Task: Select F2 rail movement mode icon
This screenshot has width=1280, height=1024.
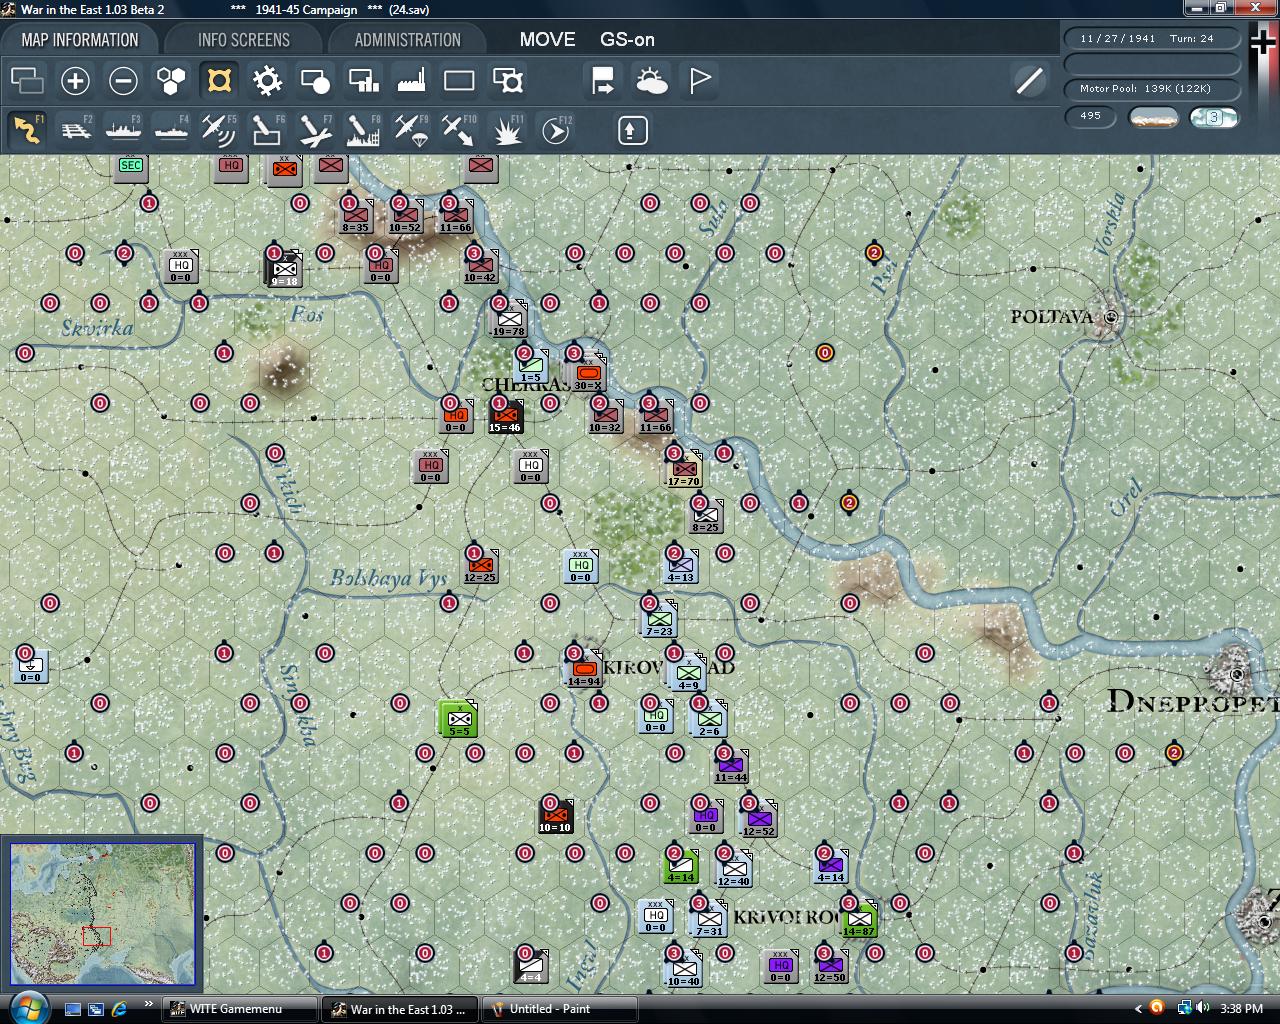Action: [75, 130]
